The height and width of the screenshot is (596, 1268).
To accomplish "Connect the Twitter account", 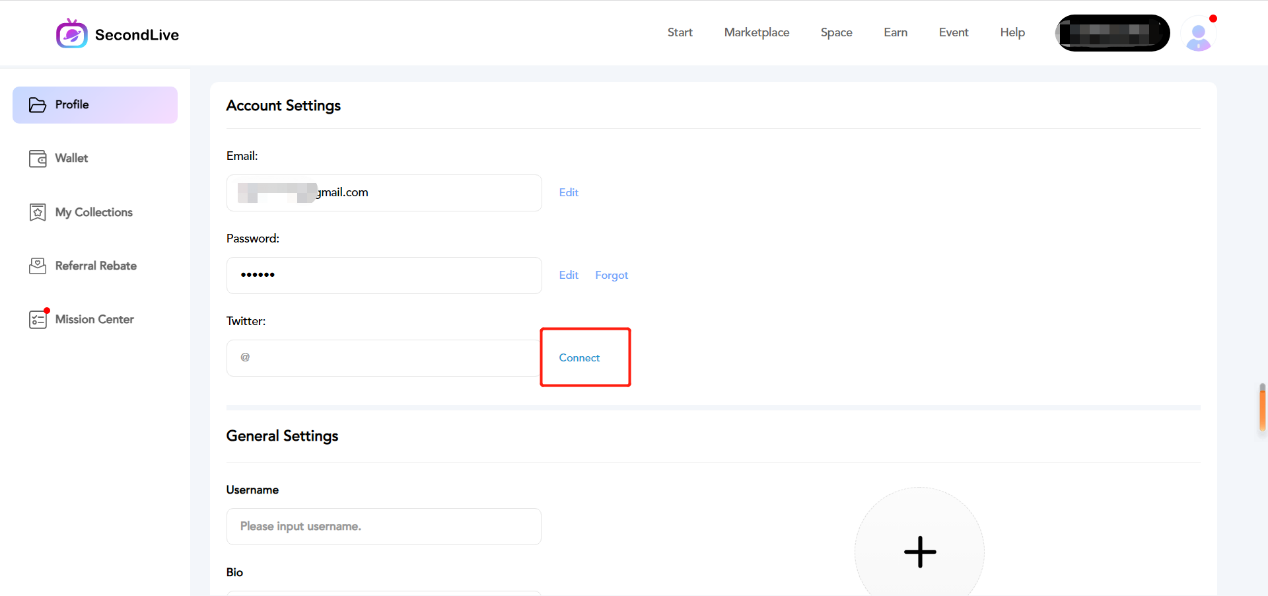I will pos(579,358).
